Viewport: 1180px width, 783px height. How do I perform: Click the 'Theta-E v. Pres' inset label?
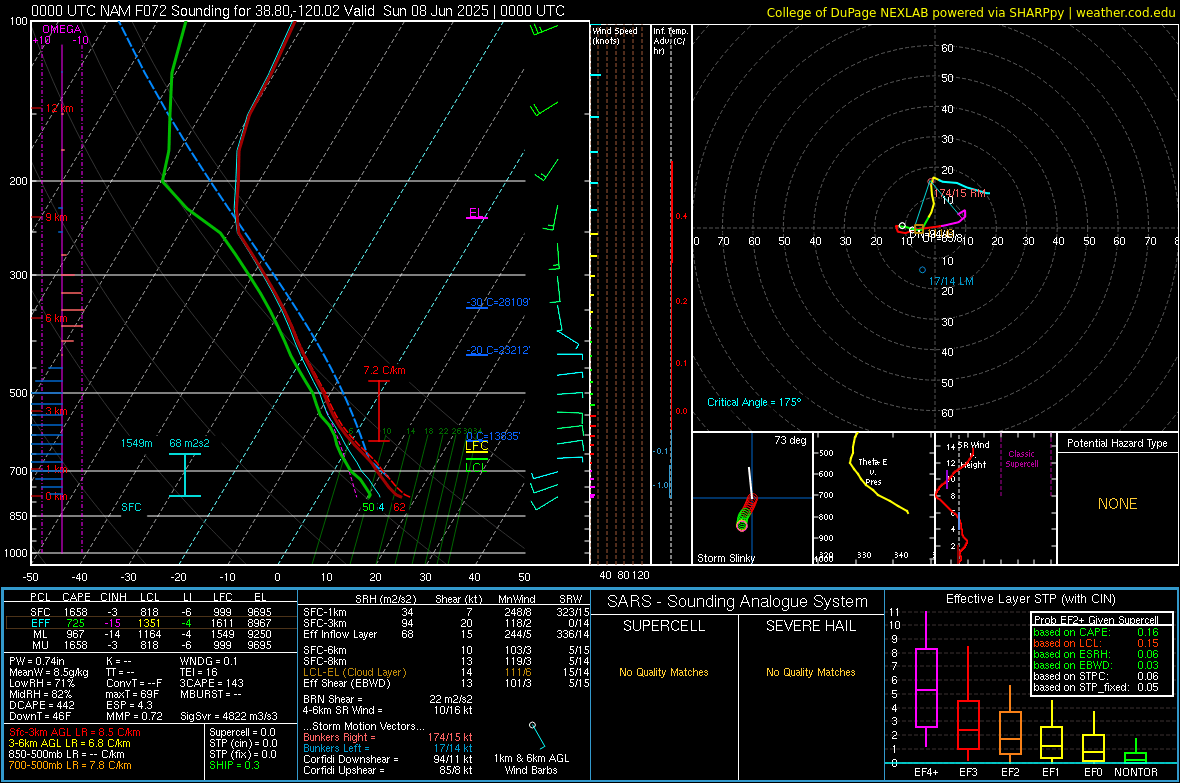(x=873, y=471)
